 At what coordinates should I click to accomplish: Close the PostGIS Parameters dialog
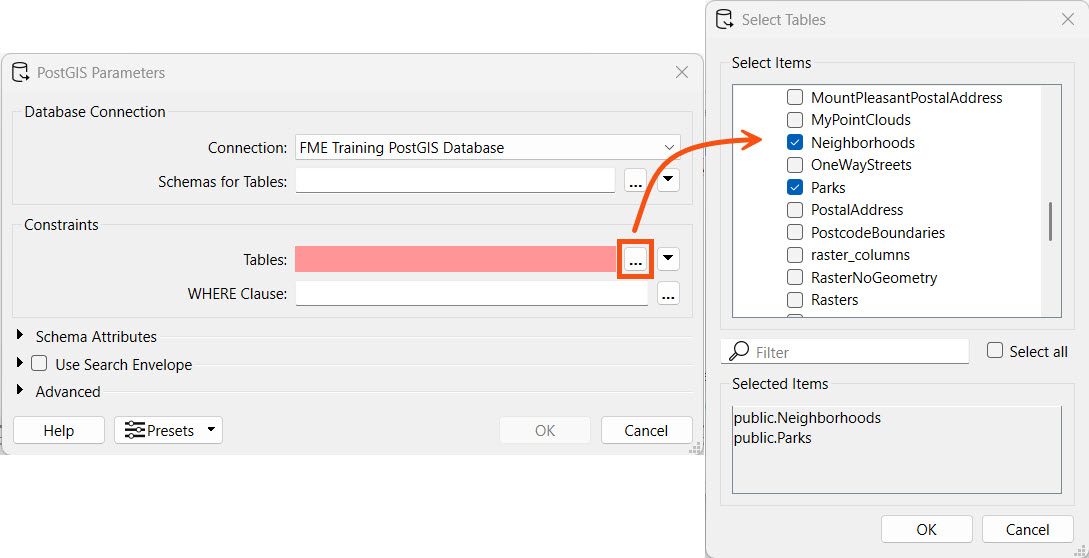[x=682, y=72]
